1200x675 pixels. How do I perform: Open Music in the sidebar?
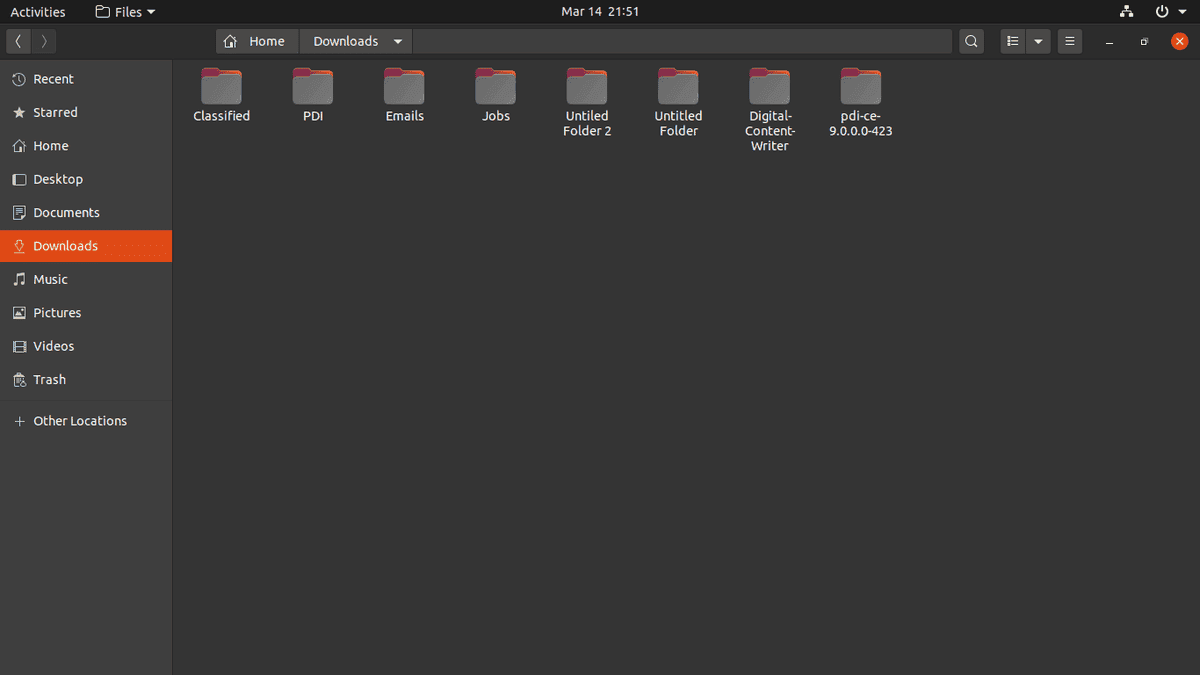[86, 279]
